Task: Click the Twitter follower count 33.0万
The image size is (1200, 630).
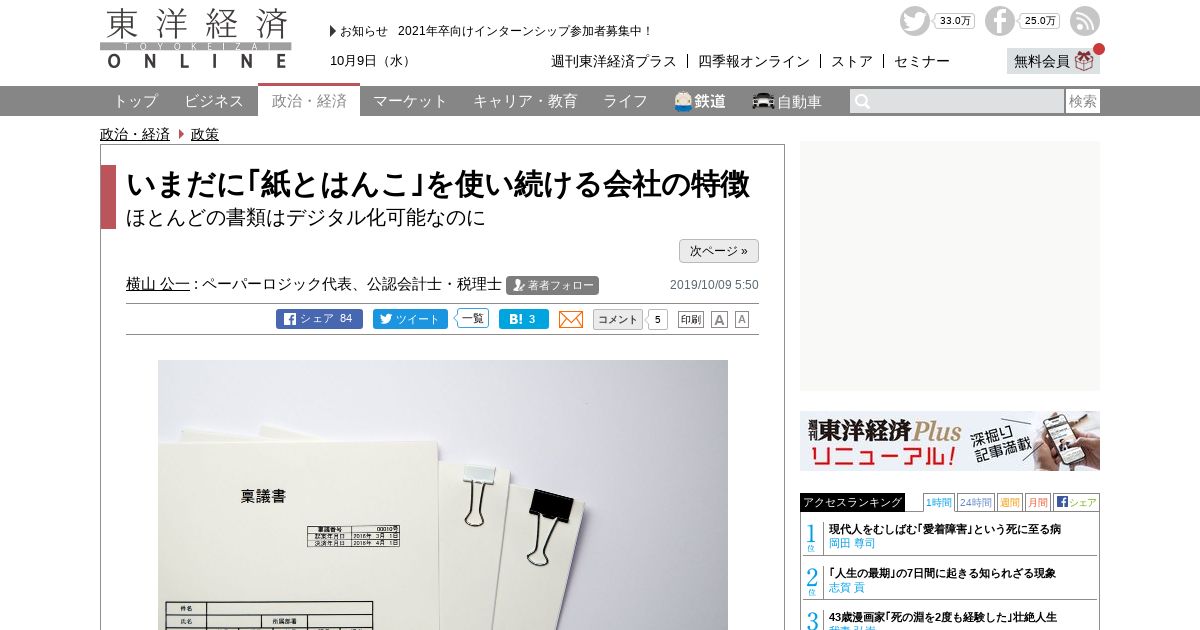Action: point(954,21)
